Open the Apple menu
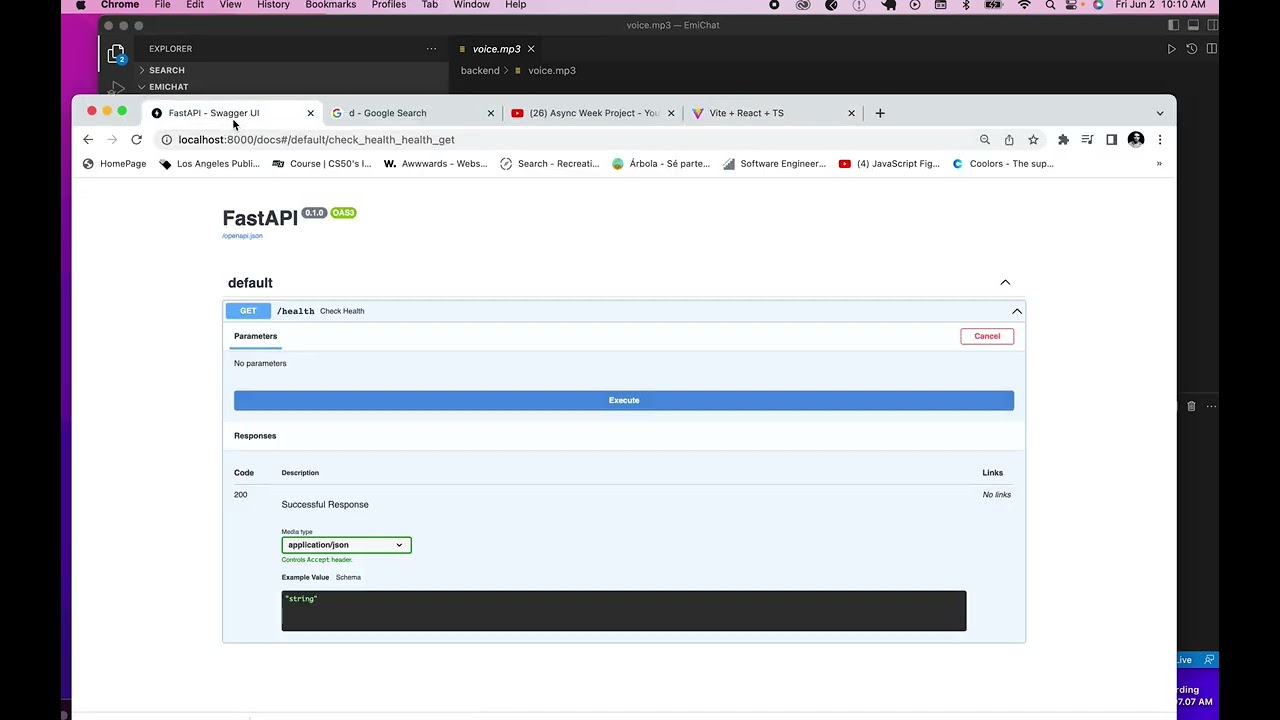This screenshot has width=1280, height=720. [x=81, y=5]
